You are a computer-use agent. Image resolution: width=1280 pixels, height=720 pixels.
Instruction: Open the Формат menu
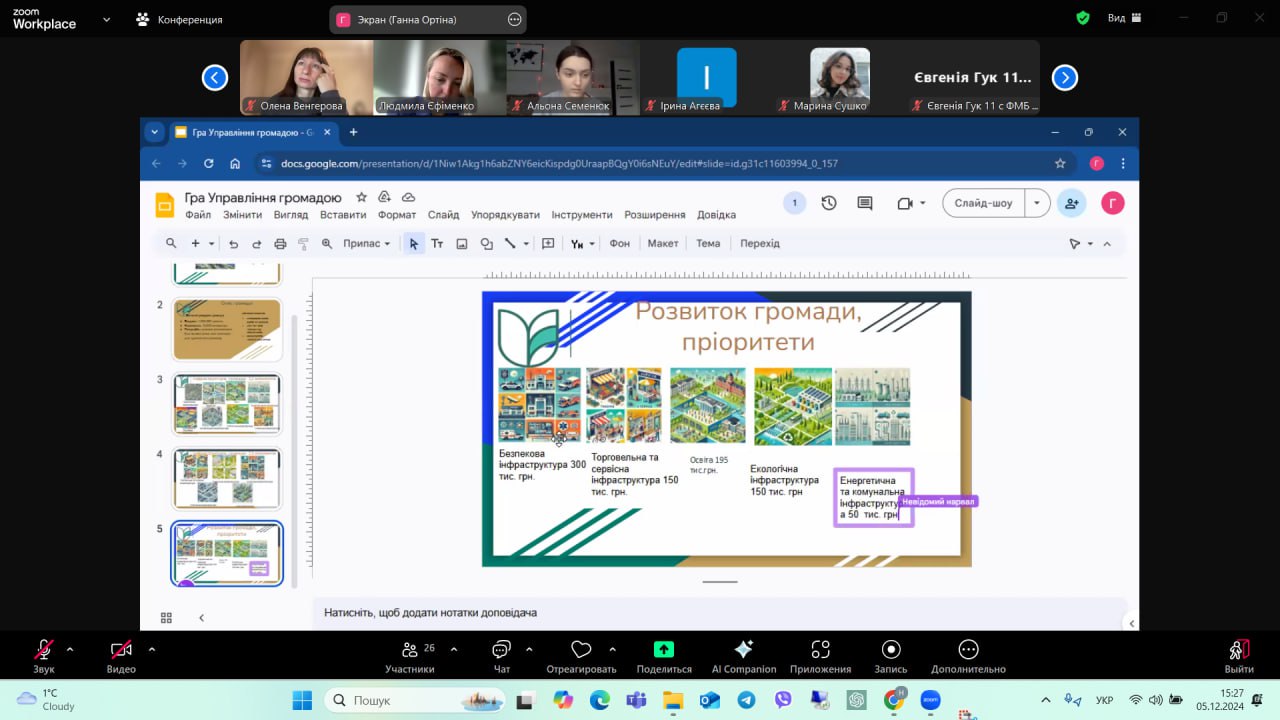[x=397, y=215]
